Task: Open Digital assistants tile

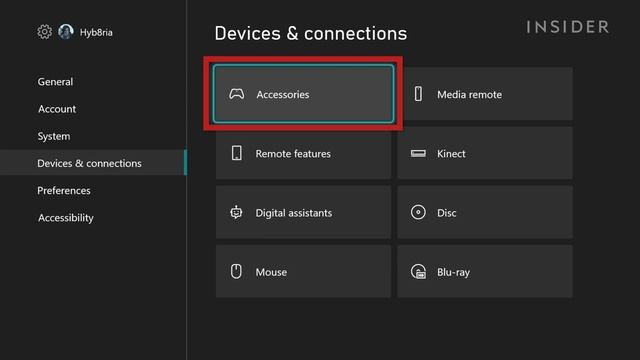Action: pos(303,212)
